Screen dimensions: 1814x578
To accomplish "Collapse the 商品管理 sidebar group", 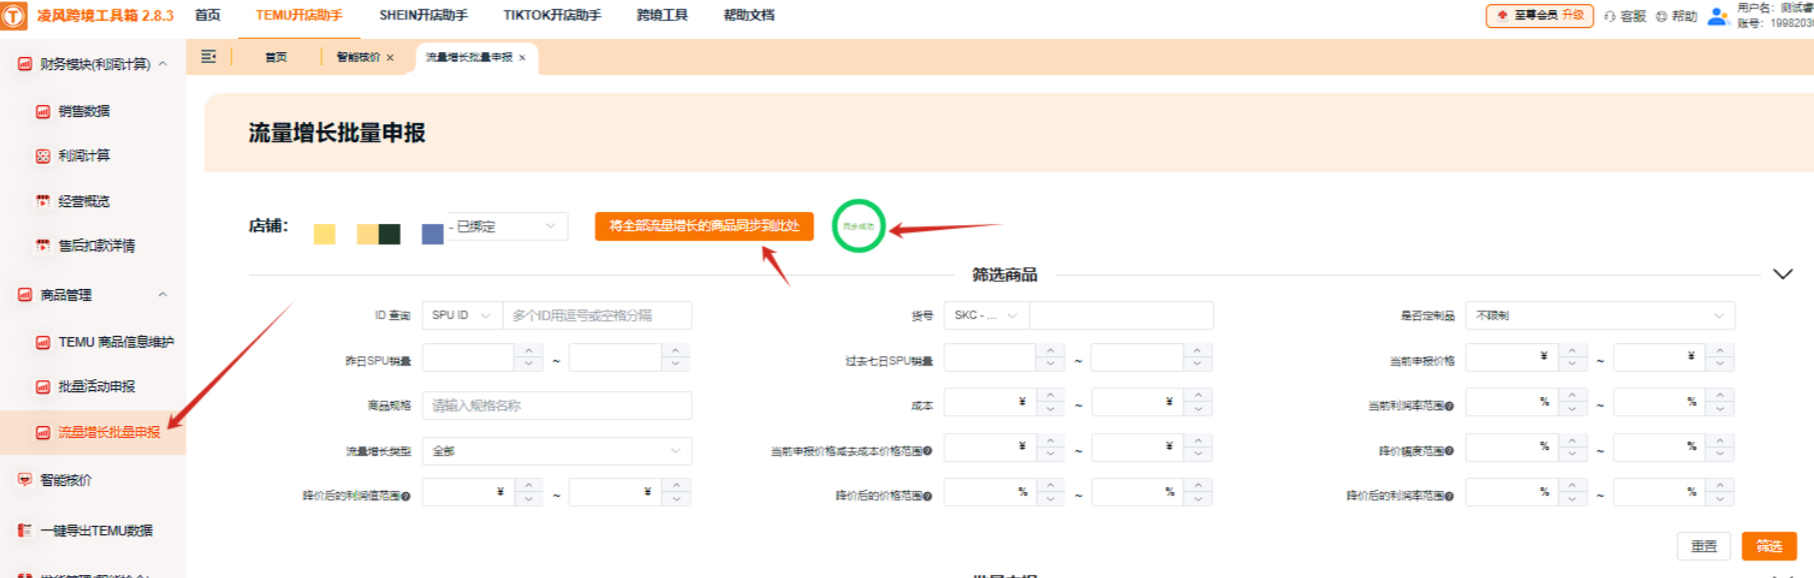I will [x=162, y=295].
